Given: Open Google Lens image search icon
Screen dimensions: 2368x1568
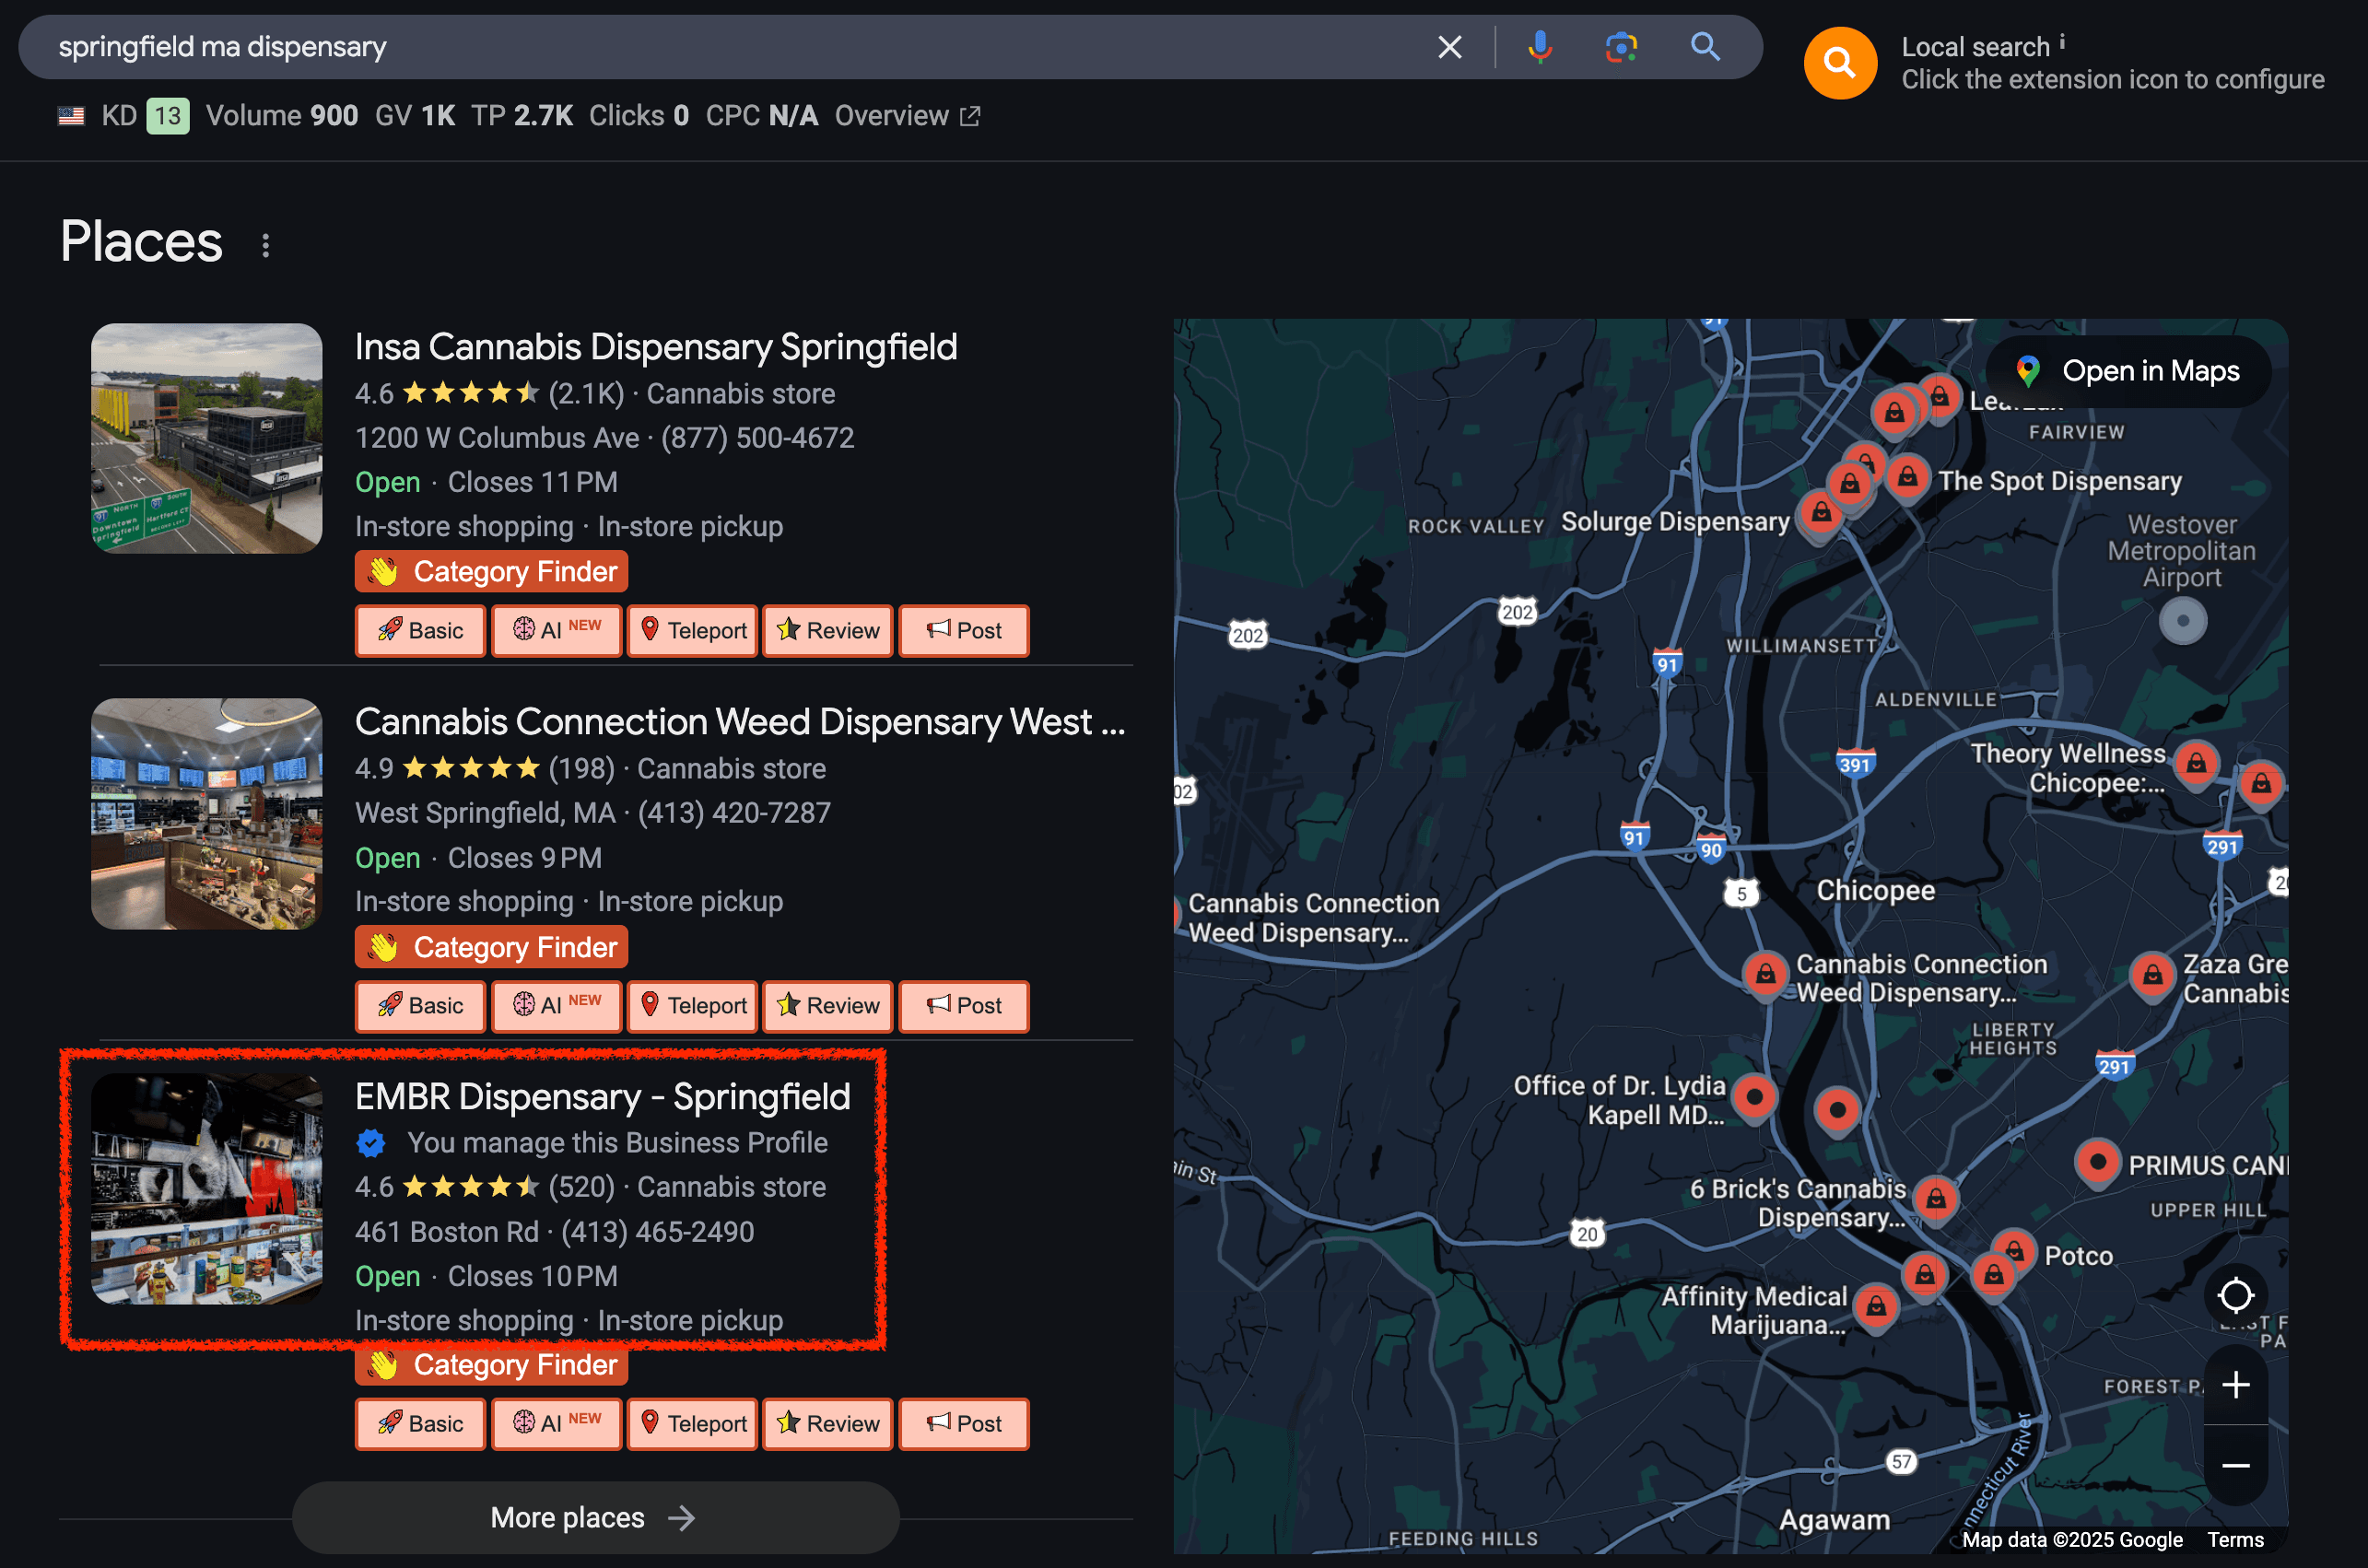Looking at the screenshot, I should pyautogui.click(x=1621, y=47).
